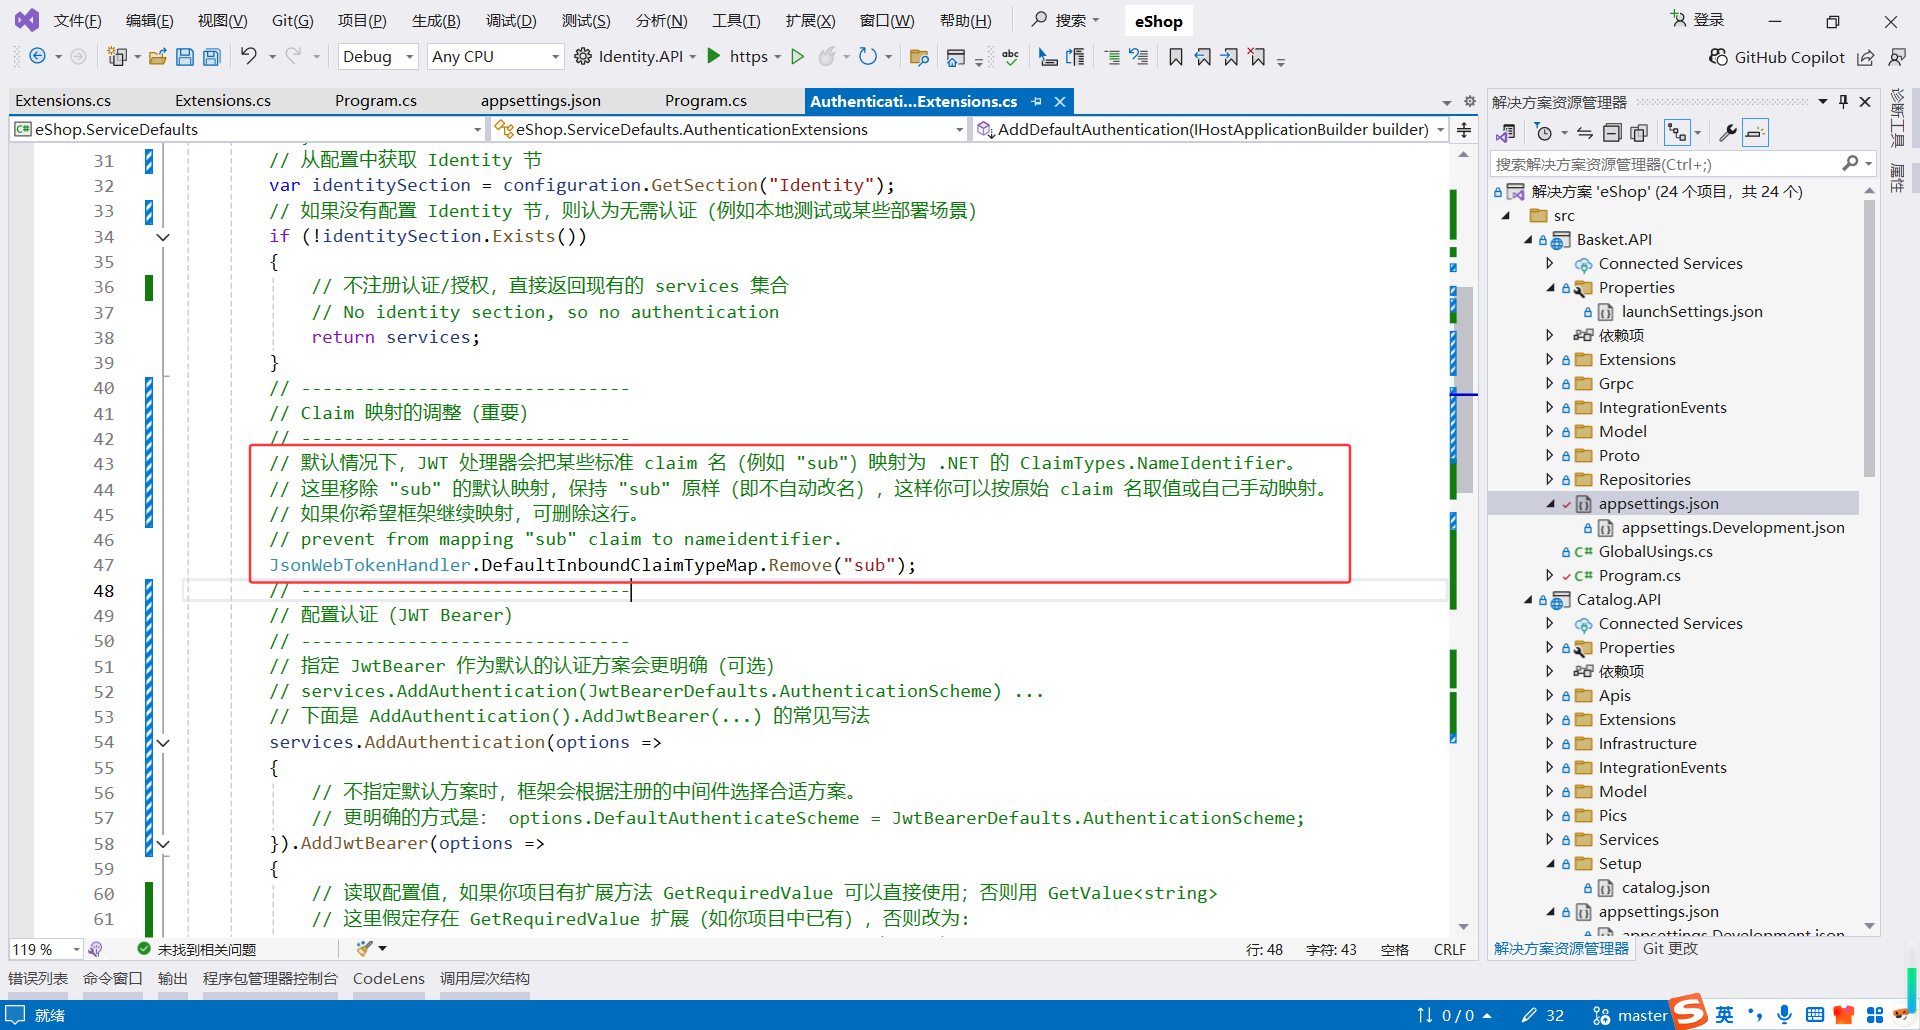Pin the Solution Explorer panel
The image size is (1920, 1030).
(x=1843, y=101)
